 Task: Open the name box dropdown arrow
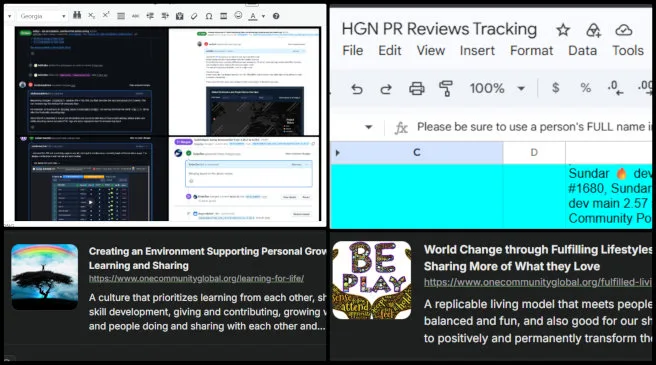369,127
